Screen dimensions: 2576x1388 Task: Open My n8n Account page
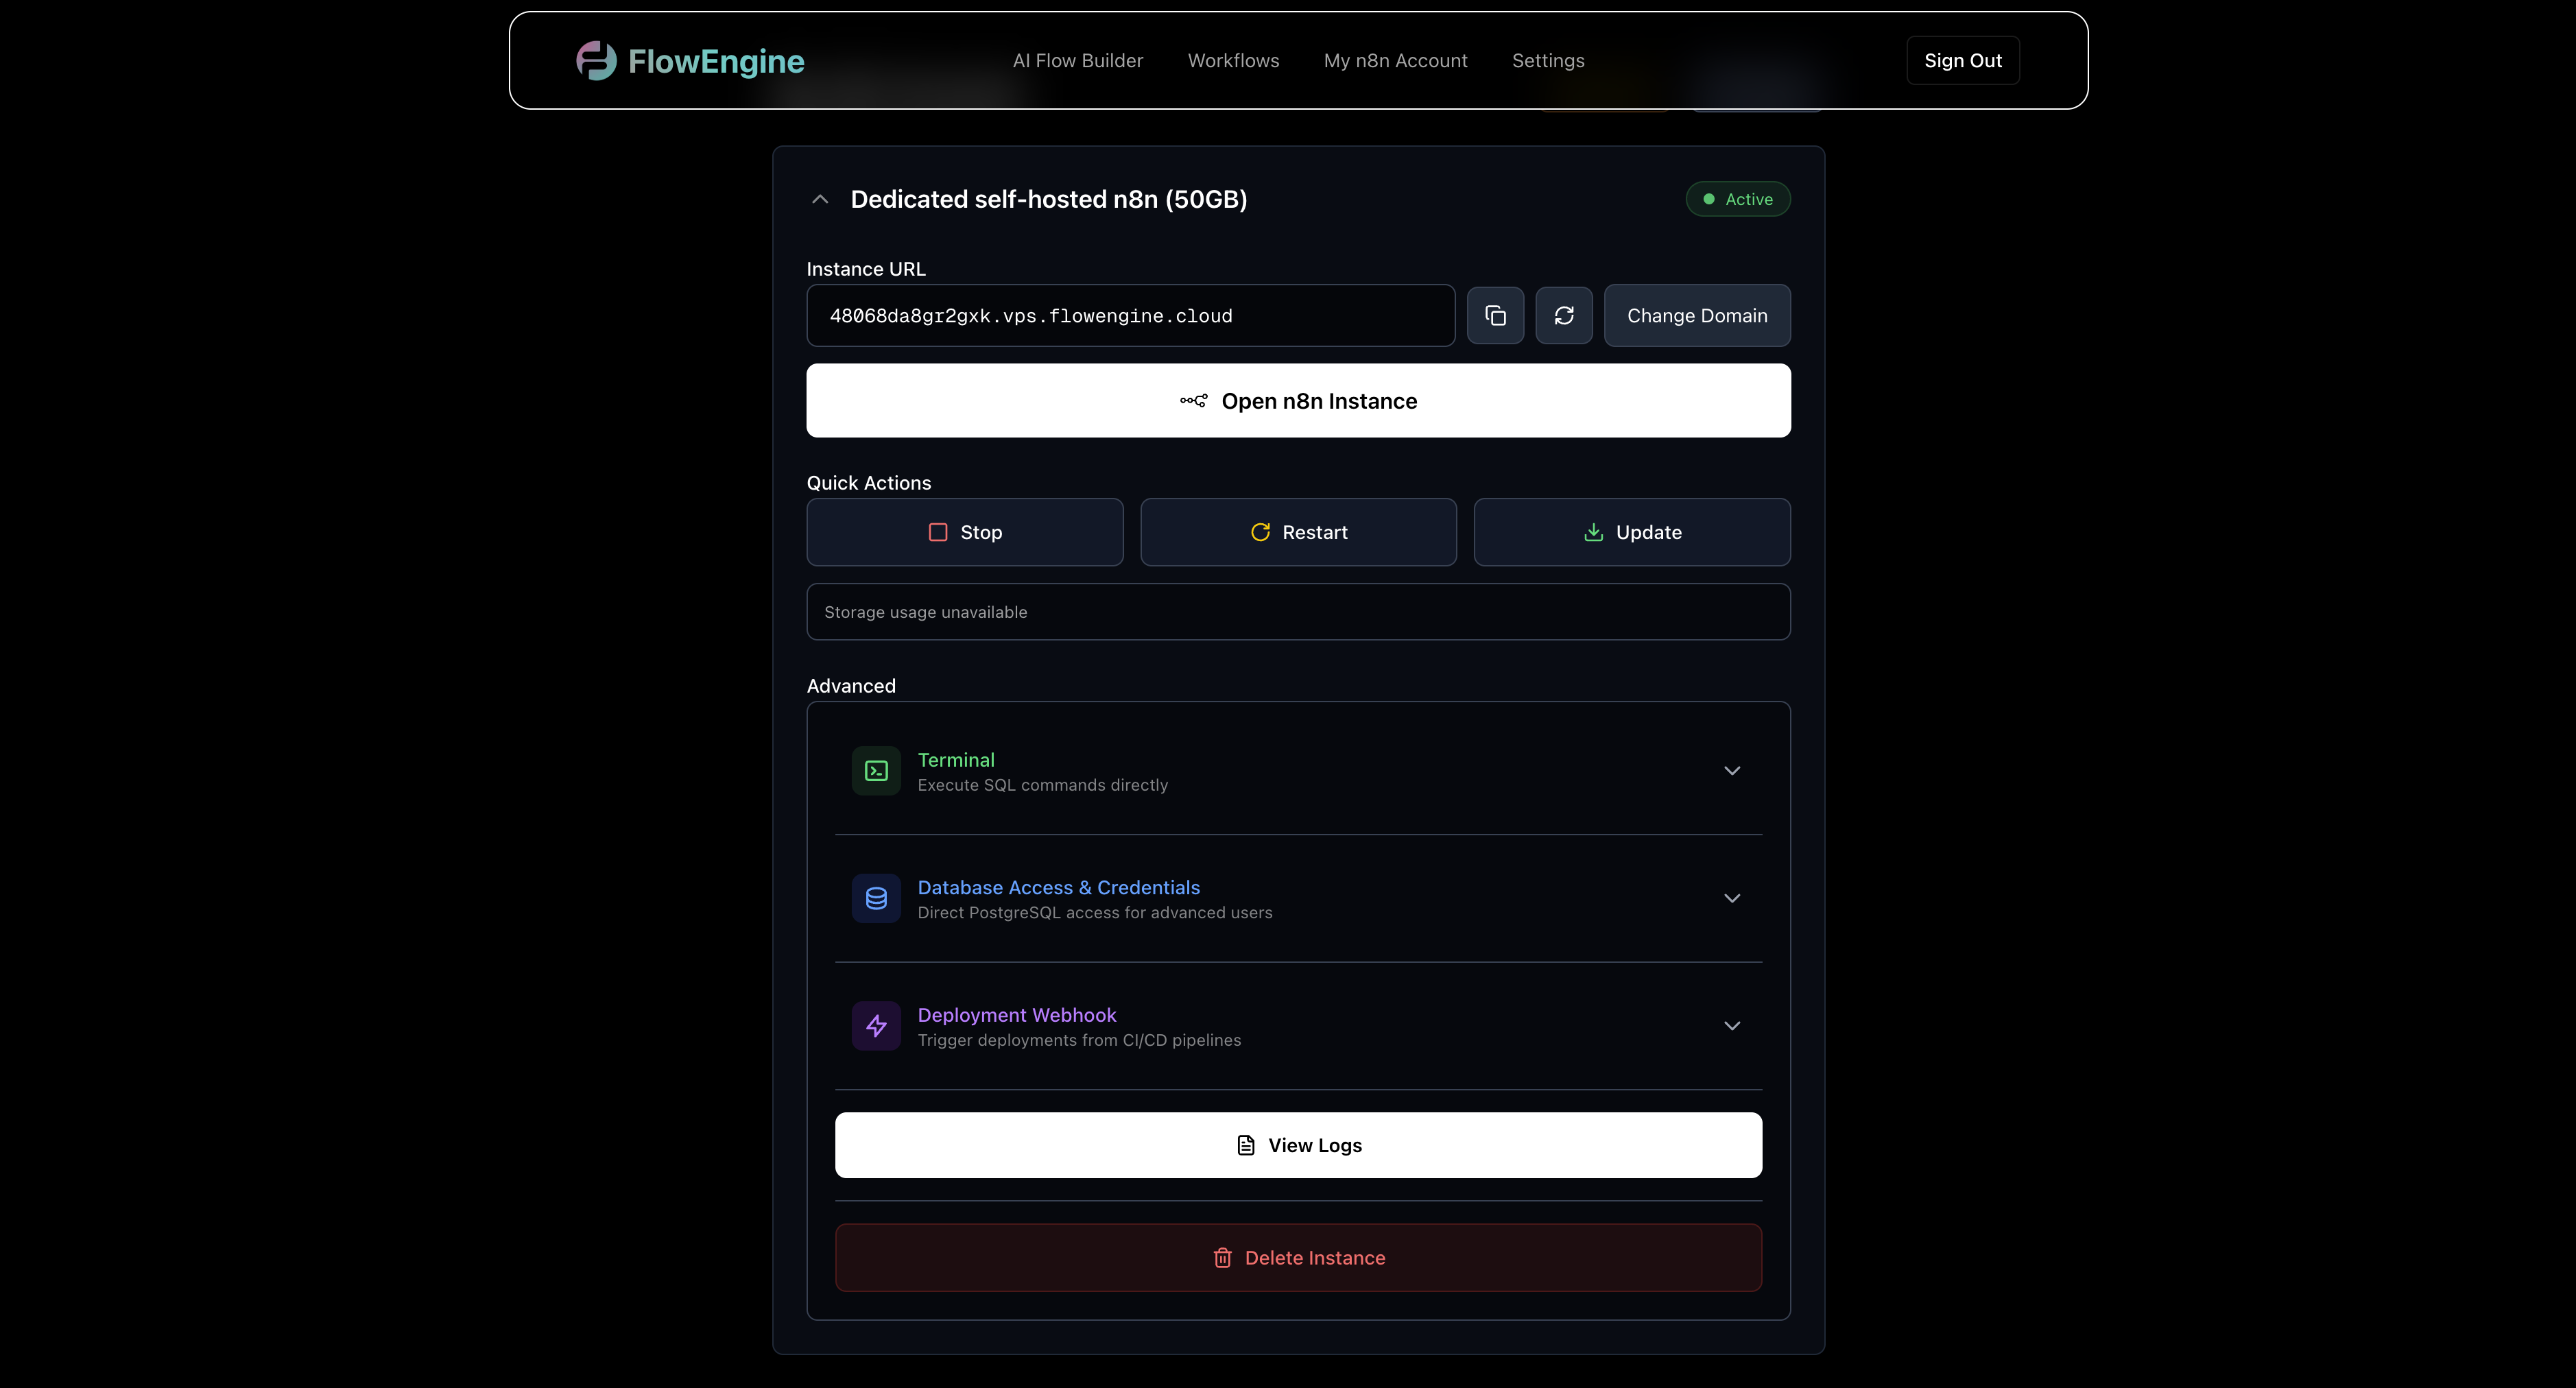1395,61
